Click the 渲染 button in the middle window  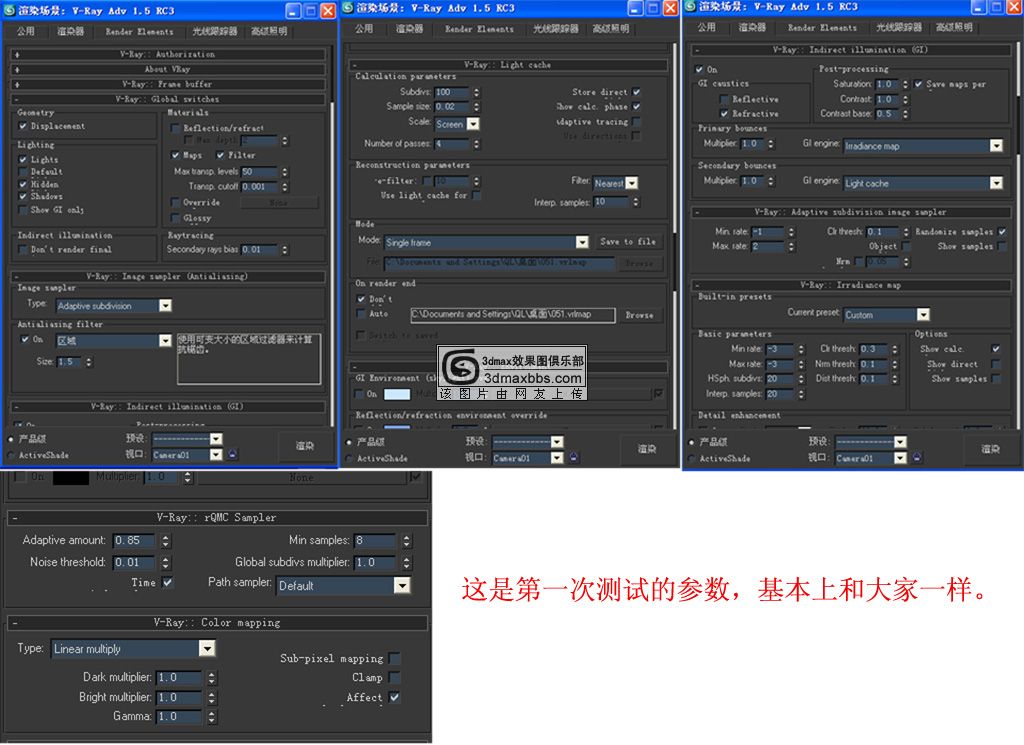click(x=647, y=449)
